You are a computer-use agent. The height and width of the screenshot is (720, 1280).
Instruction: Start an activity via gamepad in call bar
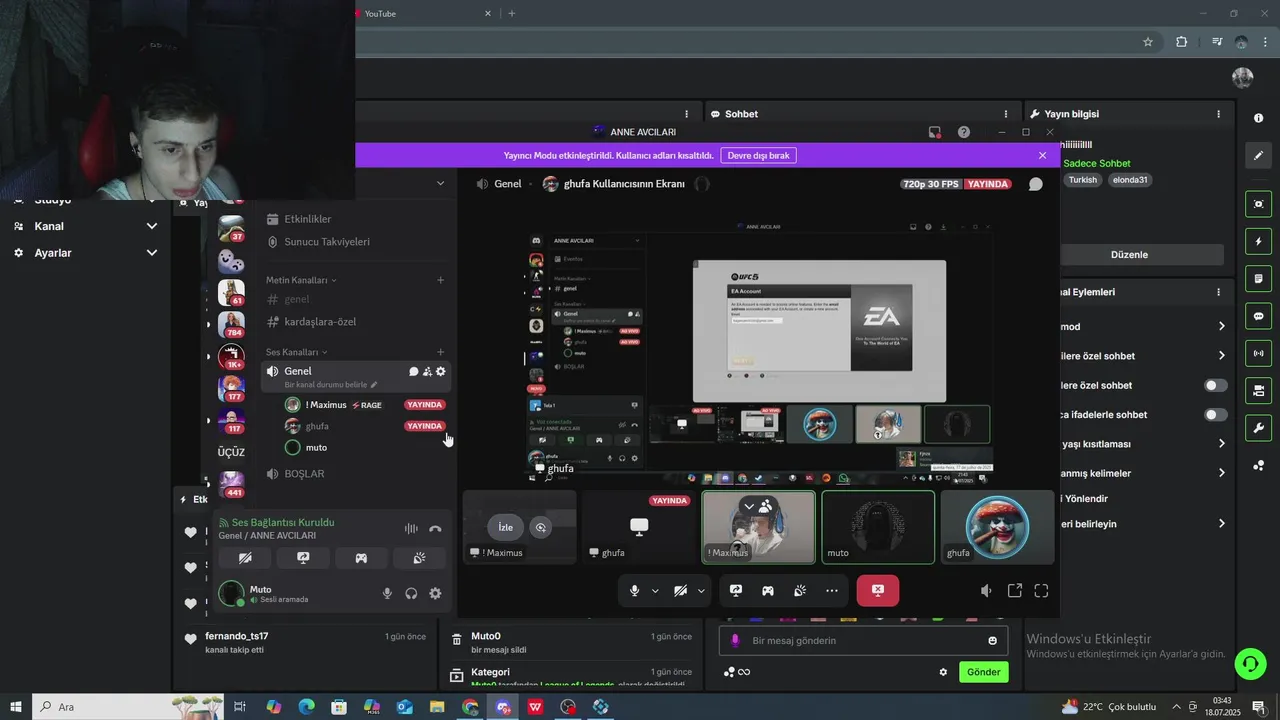[768, 591]
